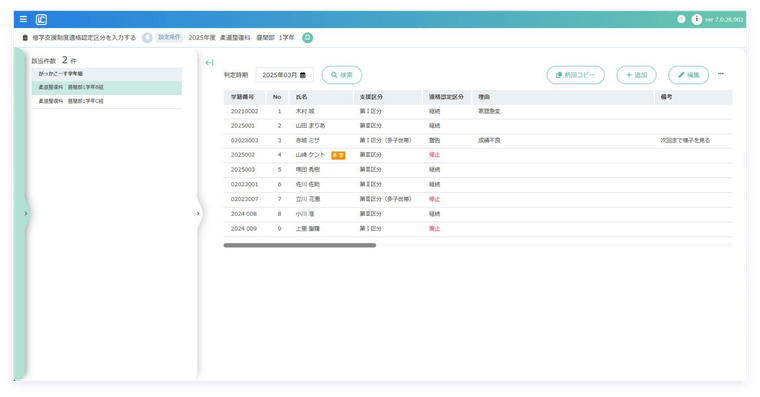Click student number 2024 009
This screenshot has width=760, height=397.
coord(244,228)
